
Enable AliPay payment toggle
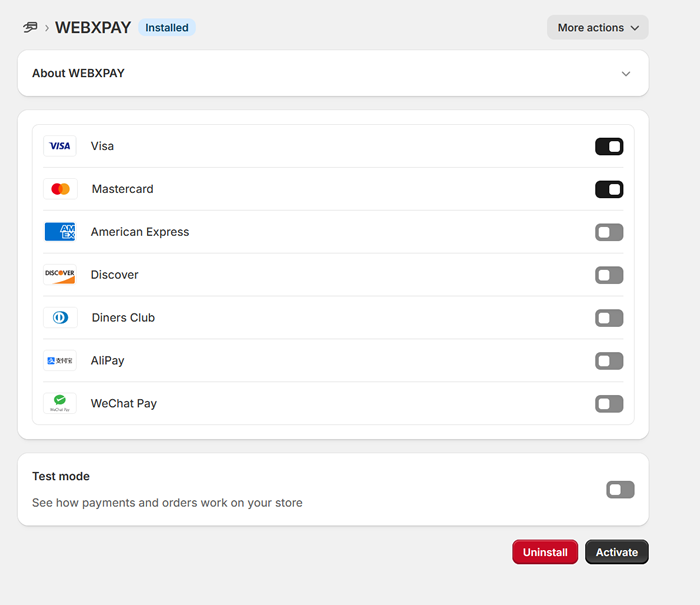(x=609, y=362)
